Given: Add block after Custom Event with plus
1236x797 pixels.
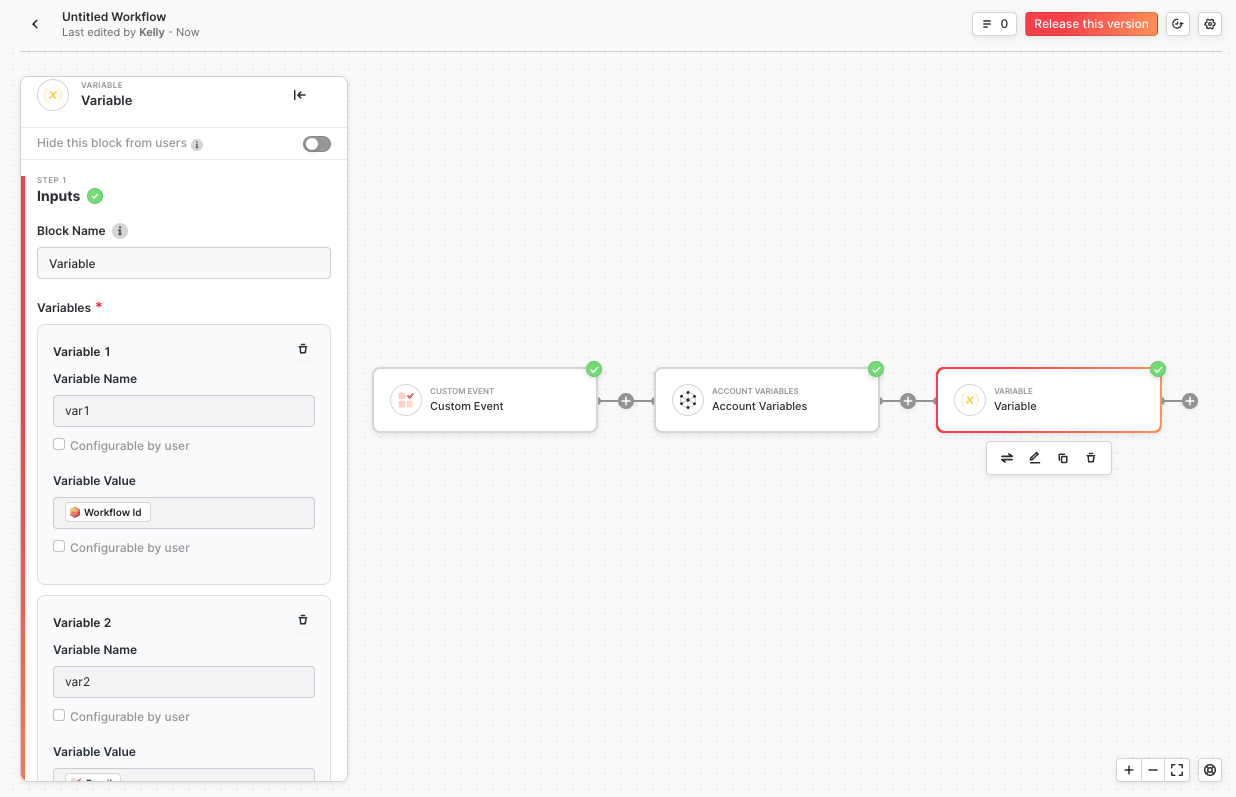Looking at the screenshot, I should click(x=626, y=401).
